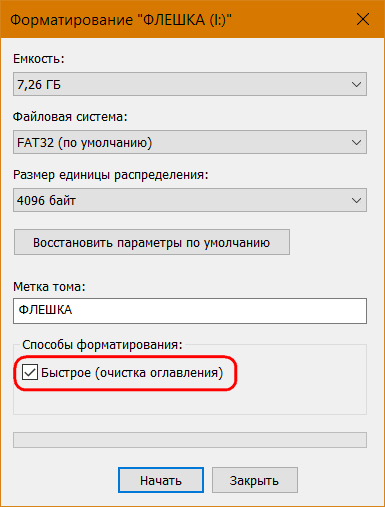Click the chevron arrow beside 4096 байт
385x507 pixels.
click(x=356, y=201)
